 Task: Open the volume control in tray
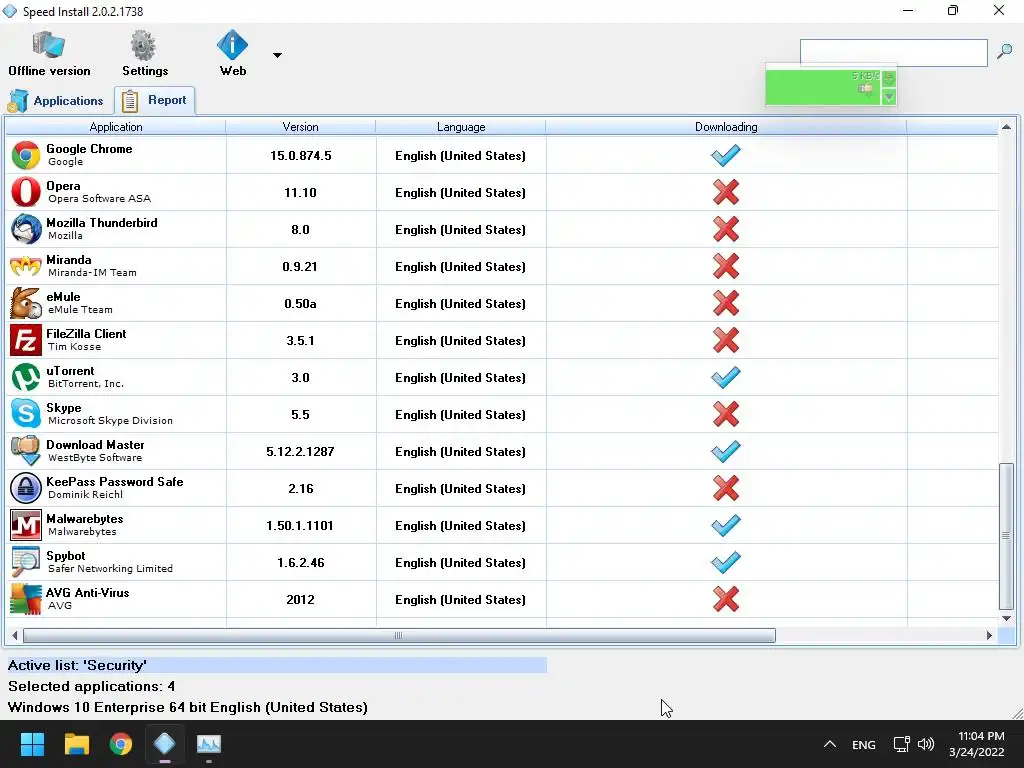pyautogui.click(x=925, y=744)
